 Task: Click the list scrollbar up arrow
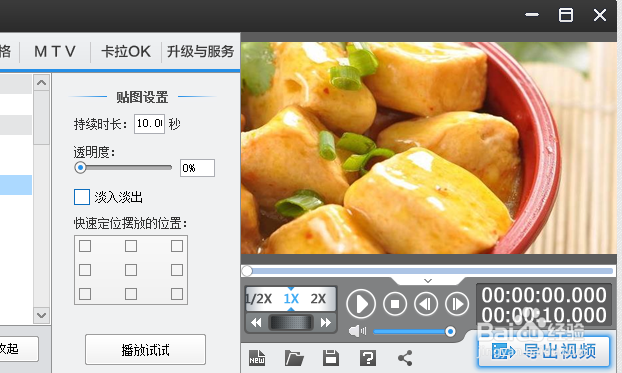click(x=41, y=83)
